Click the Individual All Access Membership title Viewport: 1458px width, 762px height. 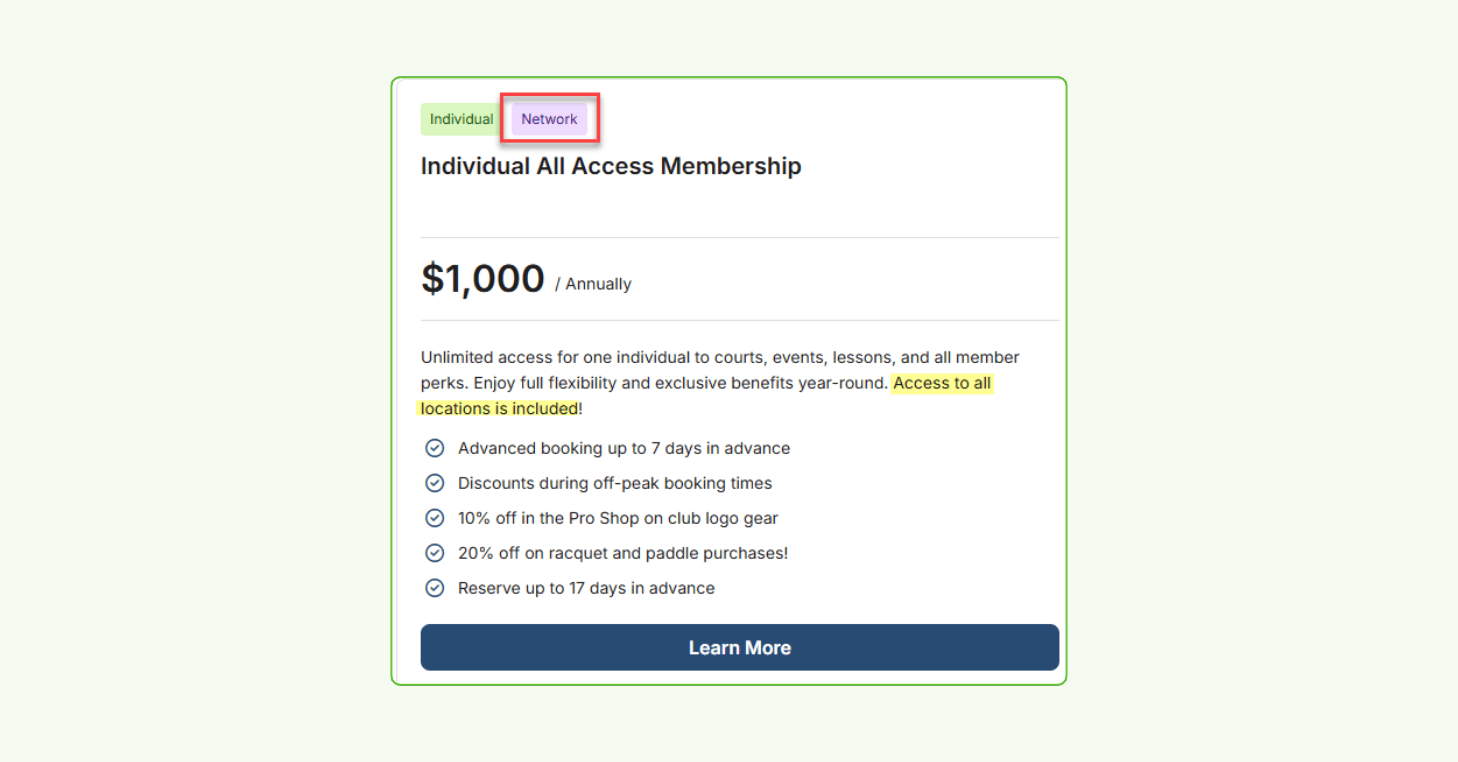(611, 165)
